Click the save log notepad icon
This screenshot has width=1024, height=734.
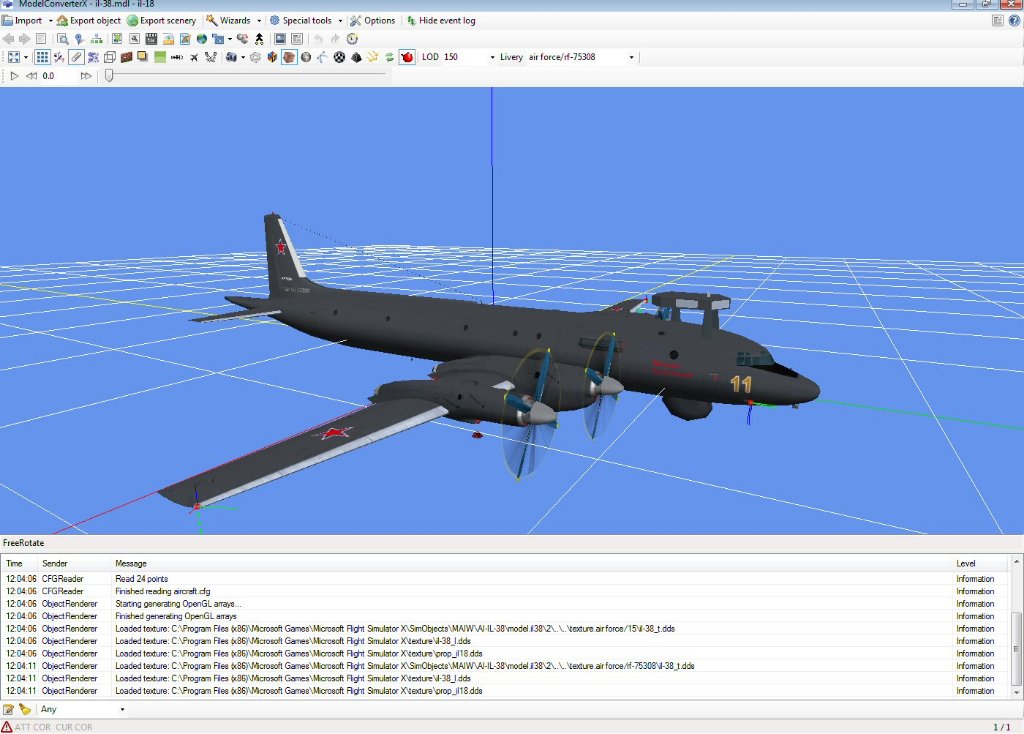coord(8,710)
